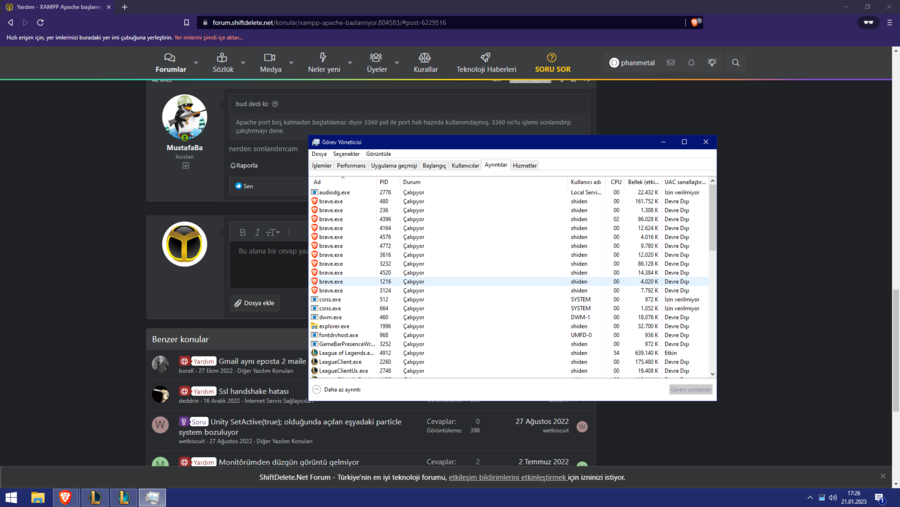Viewport: 900px width, 507px height.
Task: Expand the Forumlar menu dropdown arrow
Action: pyautogui.click(x=196, y=63)
